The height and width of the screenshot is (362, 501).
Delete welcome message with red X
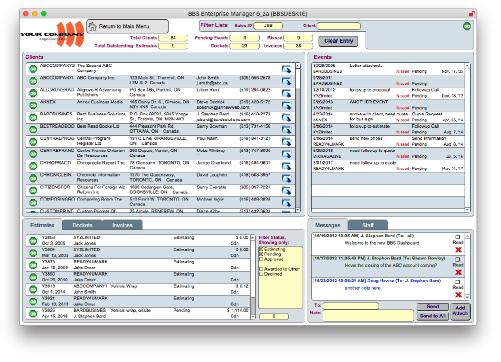click(458, 250)
